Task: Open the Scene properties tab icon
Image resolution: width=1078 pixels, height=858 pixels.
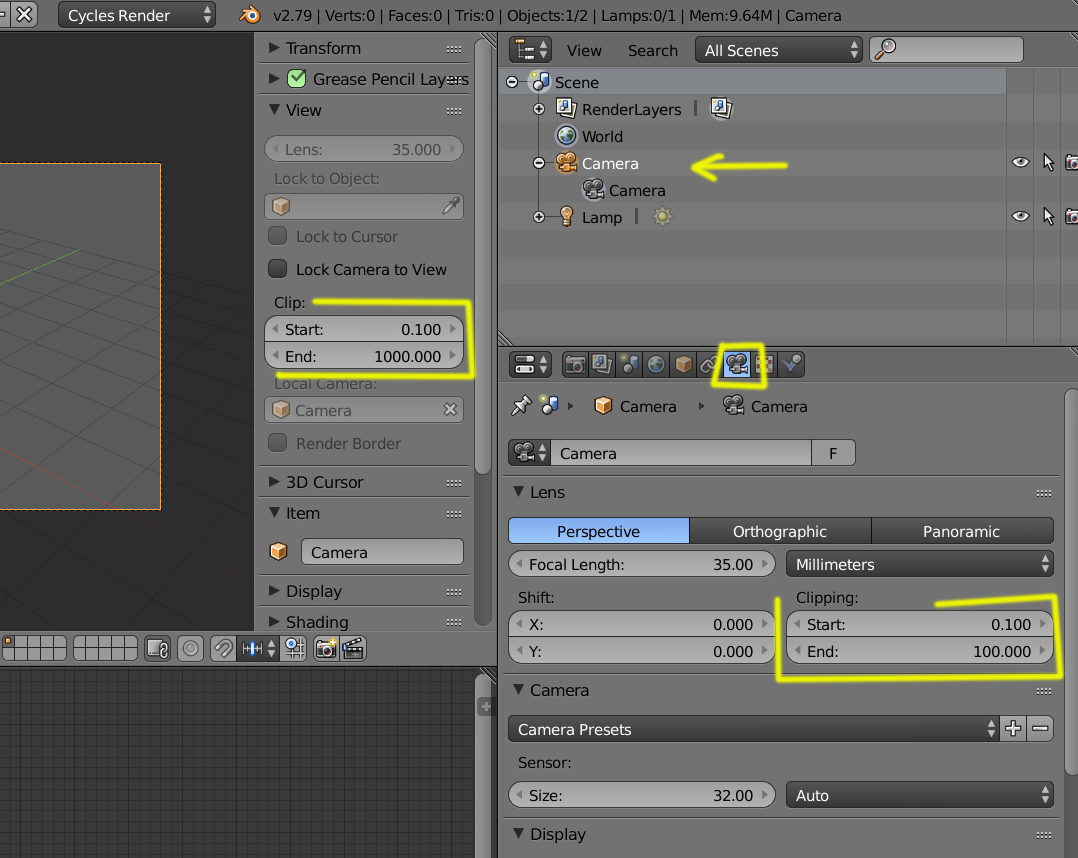Action: pos(628,364)
